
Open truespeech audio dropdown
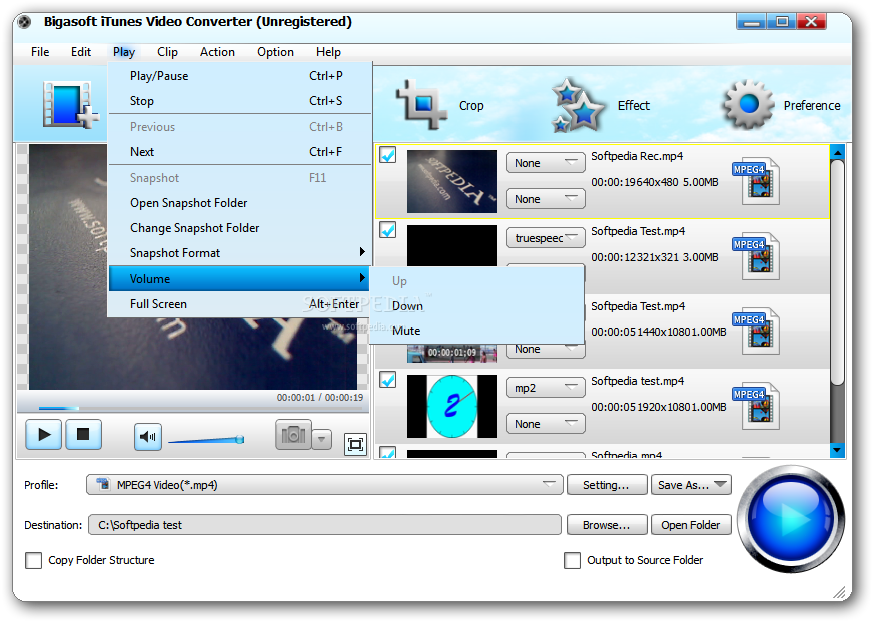click(x=546, y=238)
